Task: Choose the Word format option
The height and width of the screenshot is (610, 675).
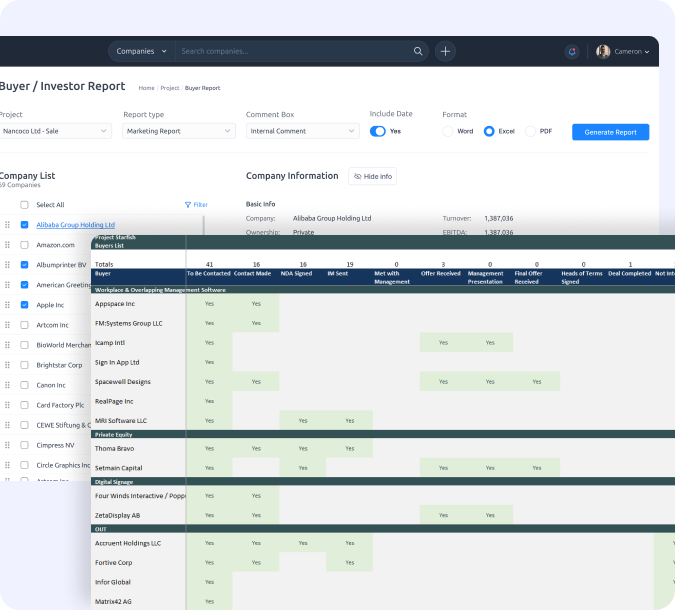Action: point(448,131)
